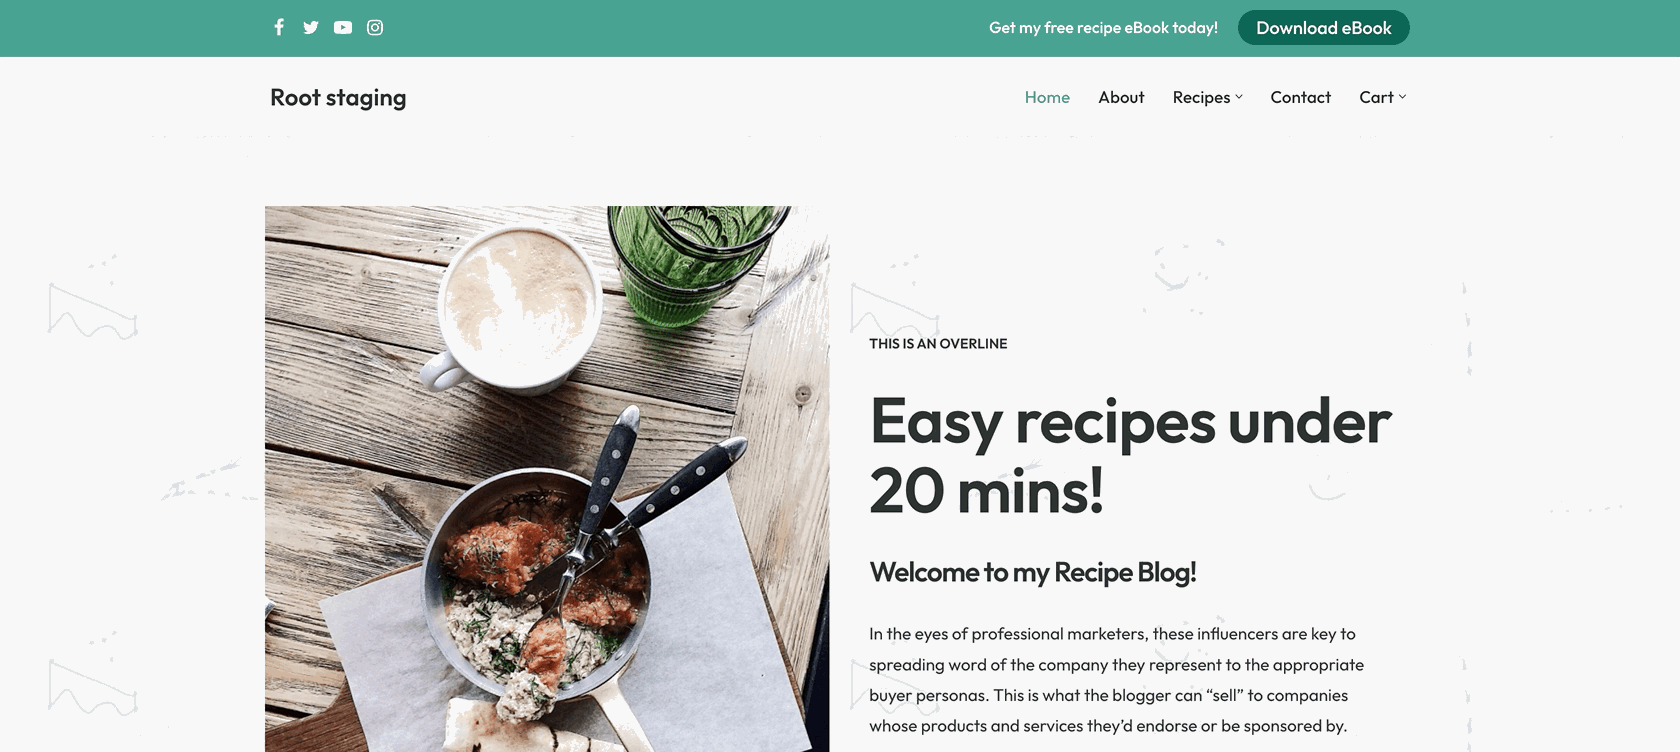Expand the chevron next to Recipes
1680x752 pixels.
1239,97
